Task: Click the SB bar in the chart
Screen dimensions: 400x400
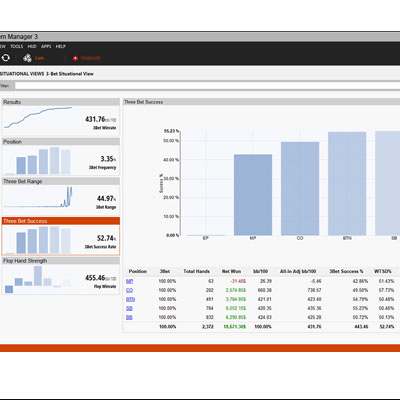Action: coord(387,183)
